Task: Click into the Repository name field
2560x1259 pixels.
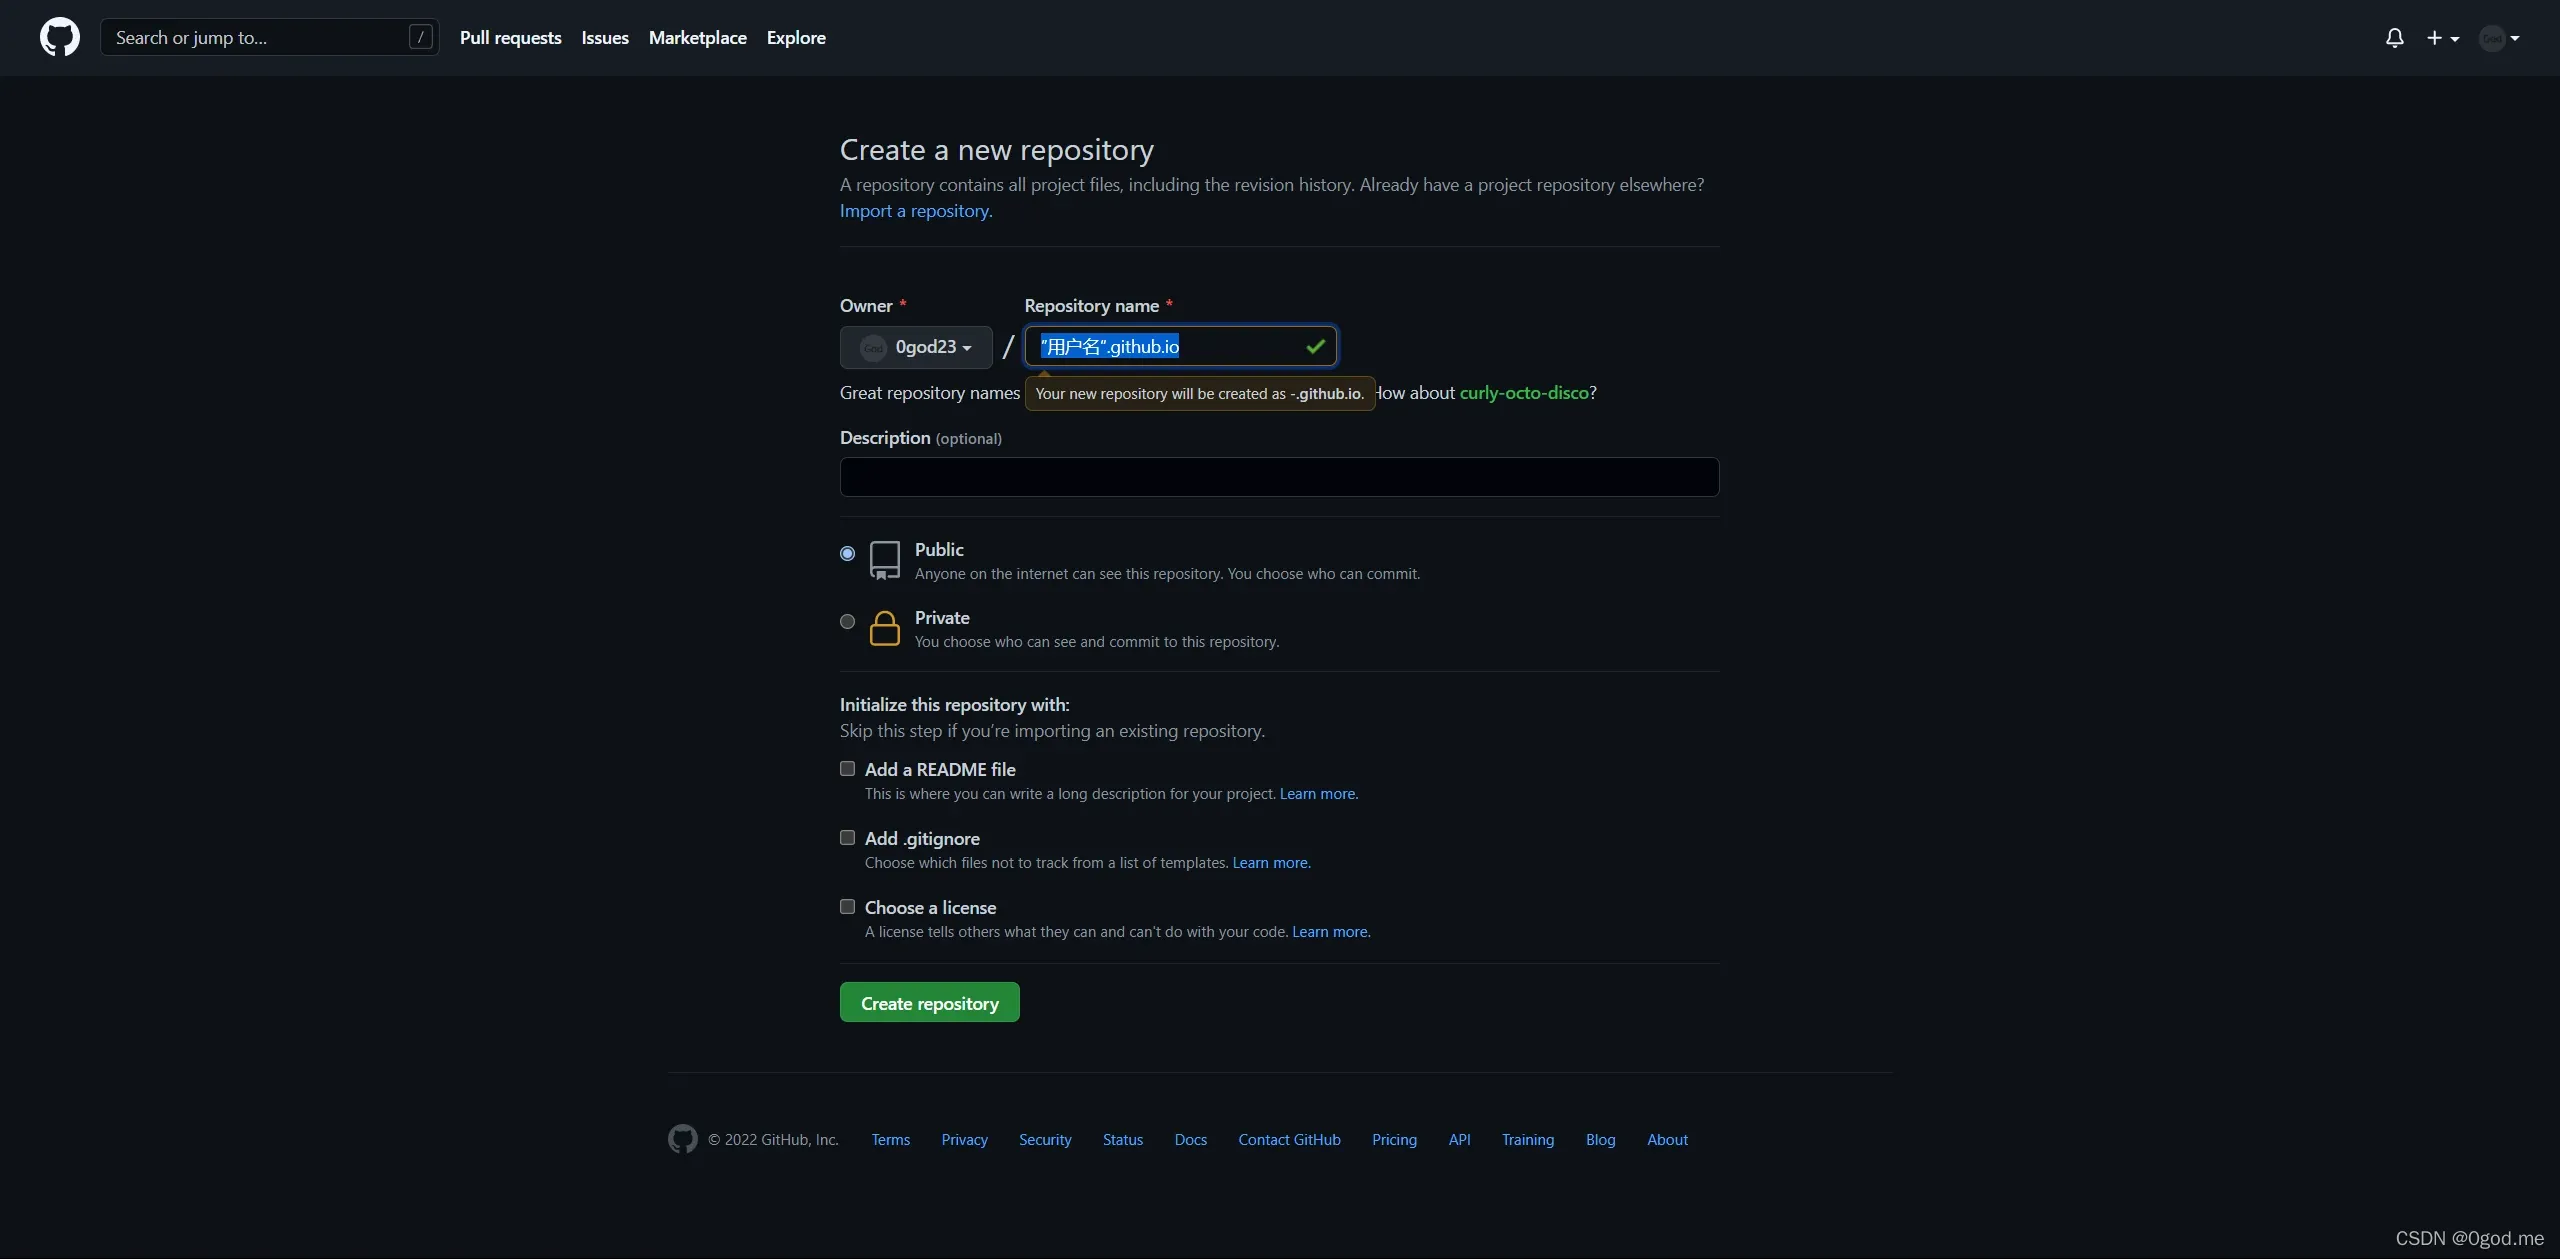Action: [x=1180, y=346]
